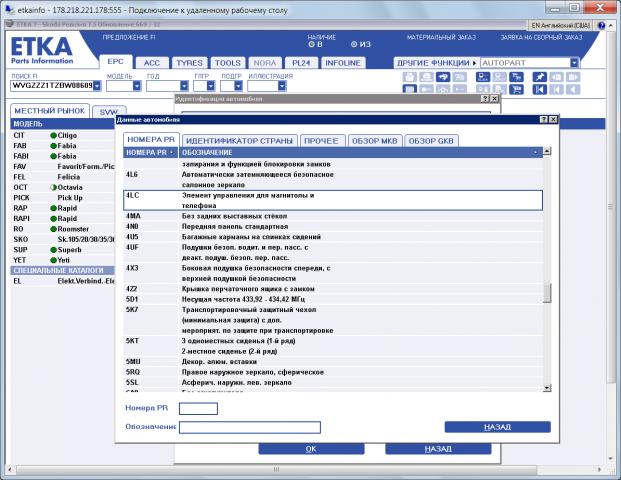Click the EN Английский (США) language indicator

pyautogui.click(x=560, y=25)
